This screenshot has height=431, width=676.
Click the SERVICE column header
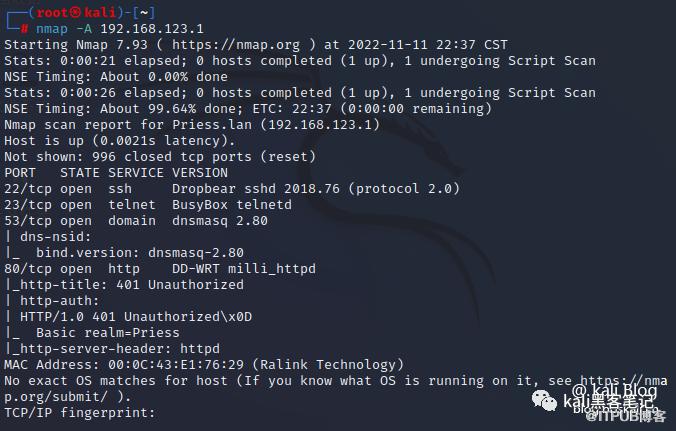136,173
